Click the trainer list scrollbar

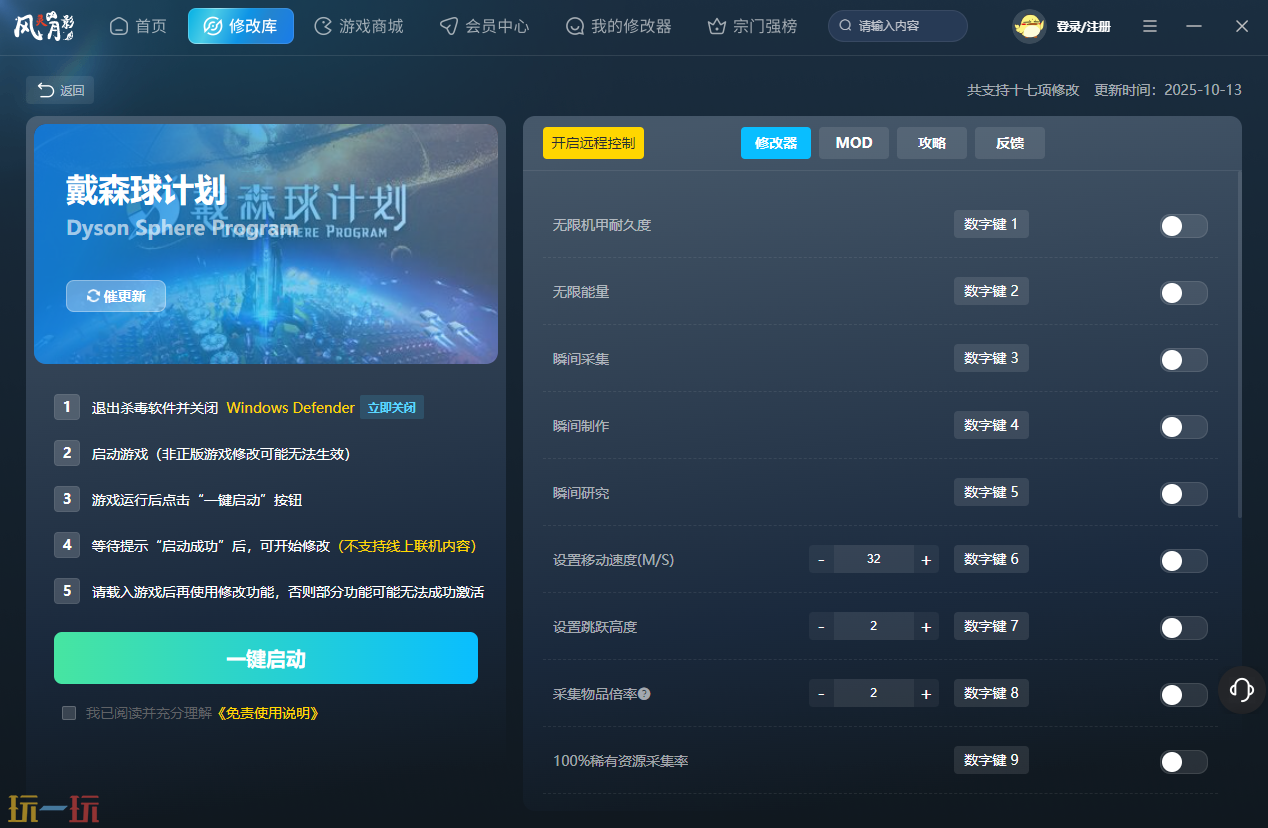1240,344
